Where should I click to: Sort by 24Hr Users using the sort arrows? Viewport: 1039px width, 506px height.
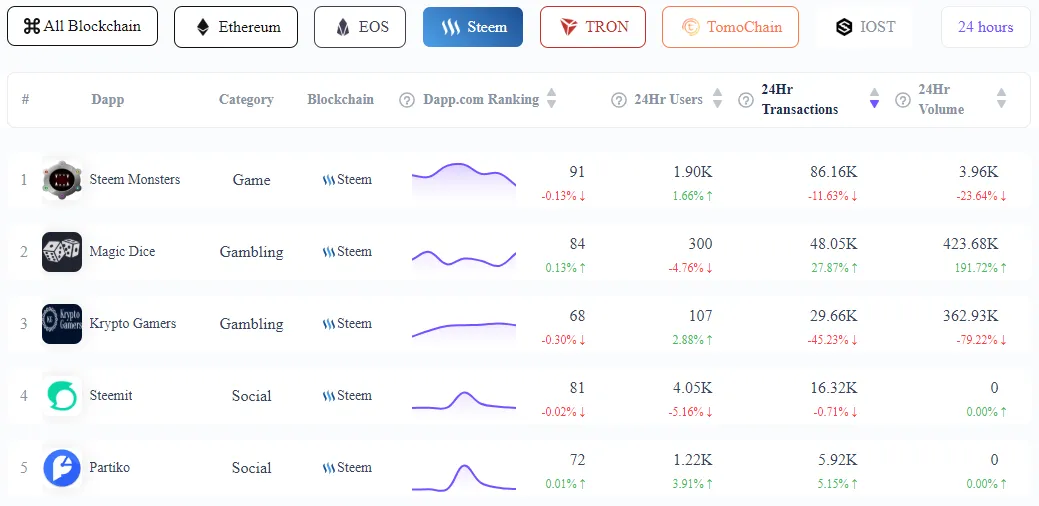click(717, 98)
